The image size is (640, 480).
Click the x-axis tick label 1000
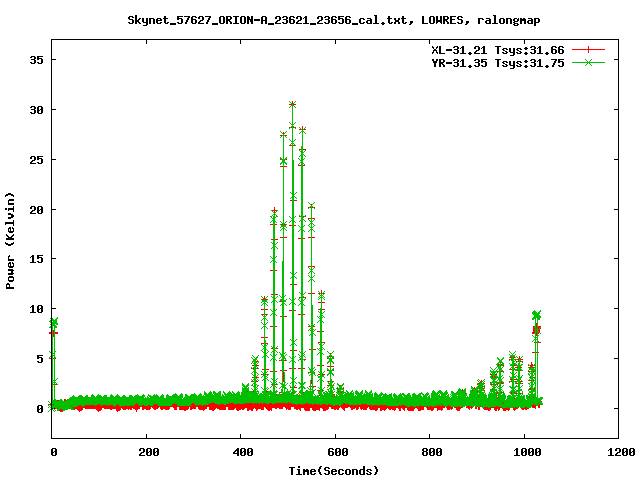tap(527, 452)
